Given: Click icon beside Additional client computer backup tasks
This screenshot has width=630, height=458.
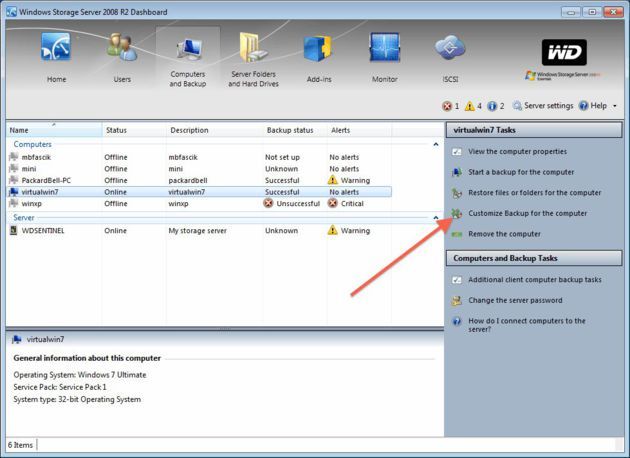Looking at the screenshot, I should point(457,280).
